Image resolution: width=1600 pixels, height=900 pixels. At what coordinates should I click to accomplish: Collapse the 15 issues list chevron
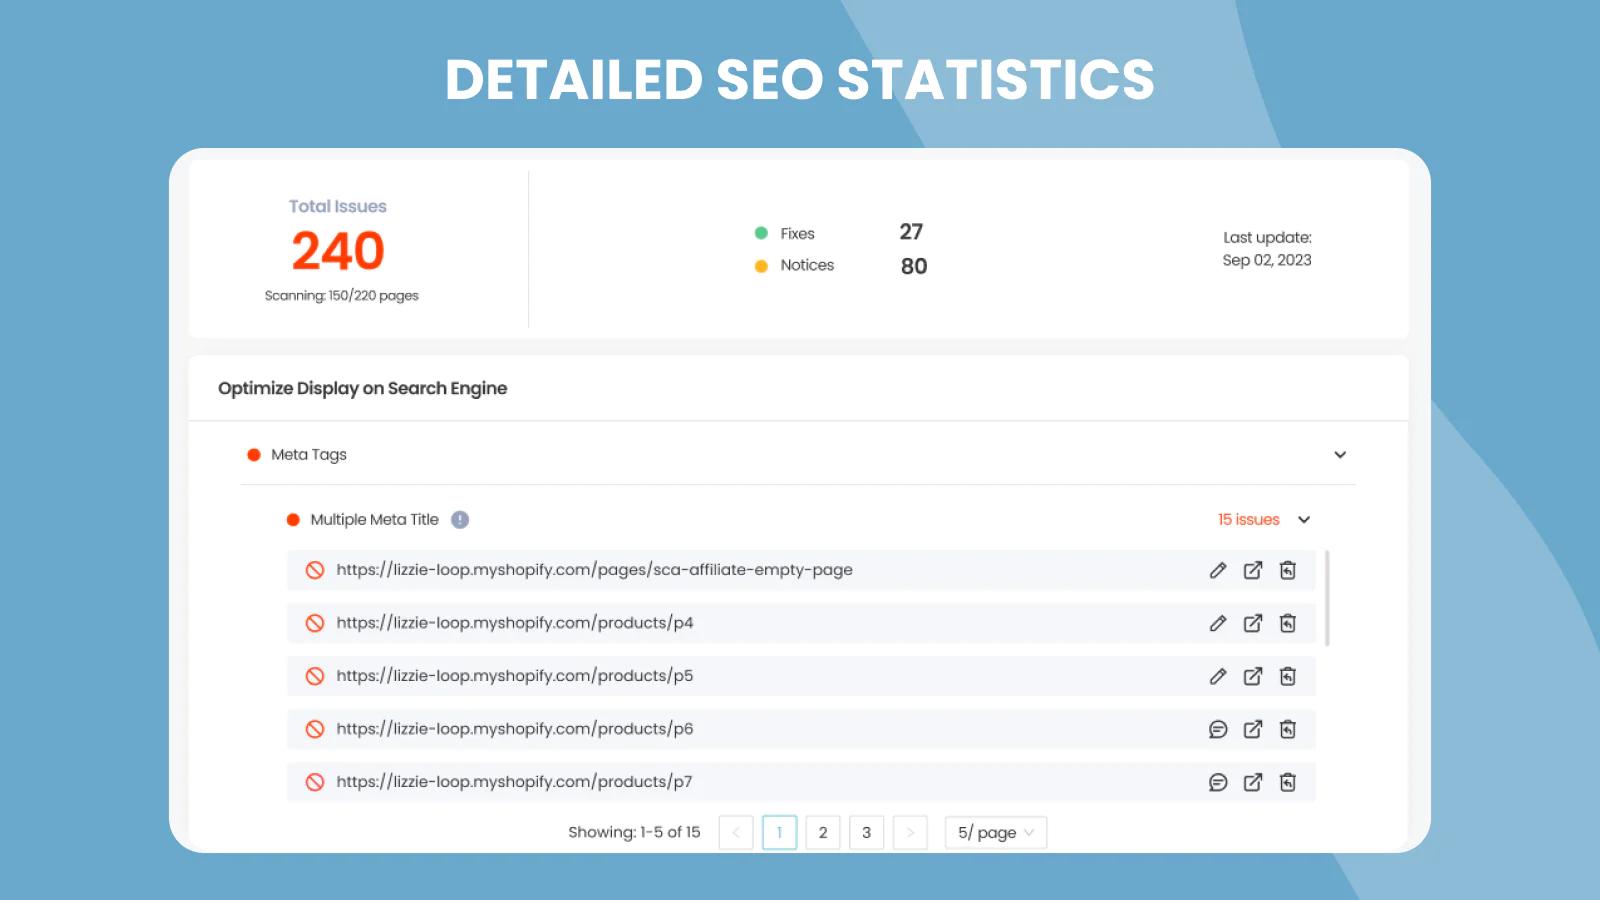pos(1304,520)
